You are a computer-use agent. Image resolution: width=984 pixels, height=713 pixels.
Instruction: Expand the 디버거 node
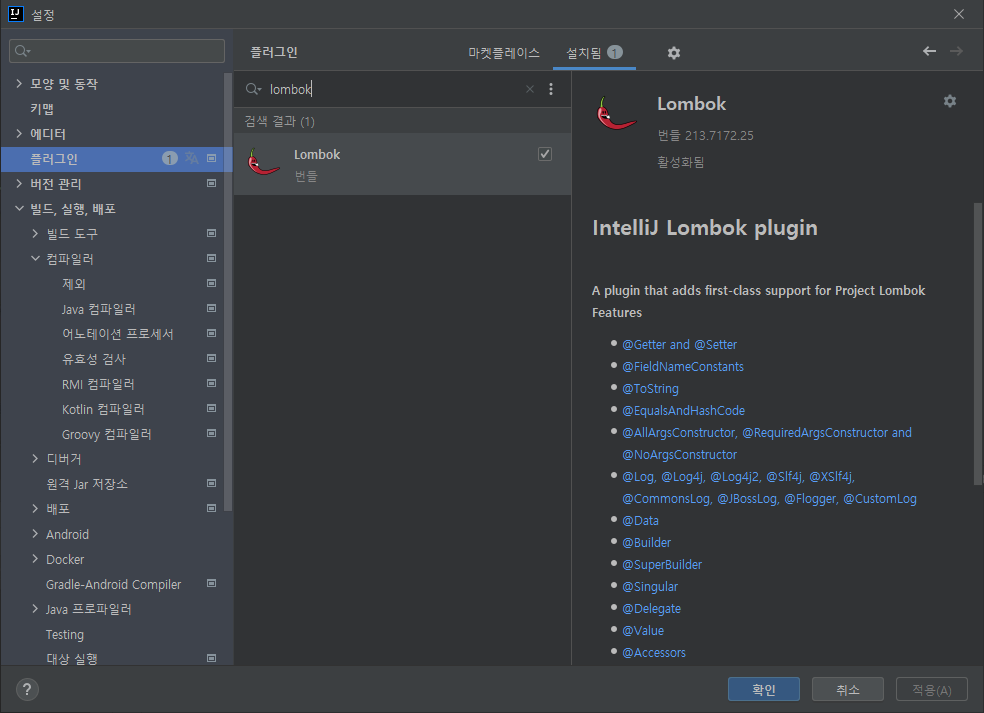[x=35, y=459]
